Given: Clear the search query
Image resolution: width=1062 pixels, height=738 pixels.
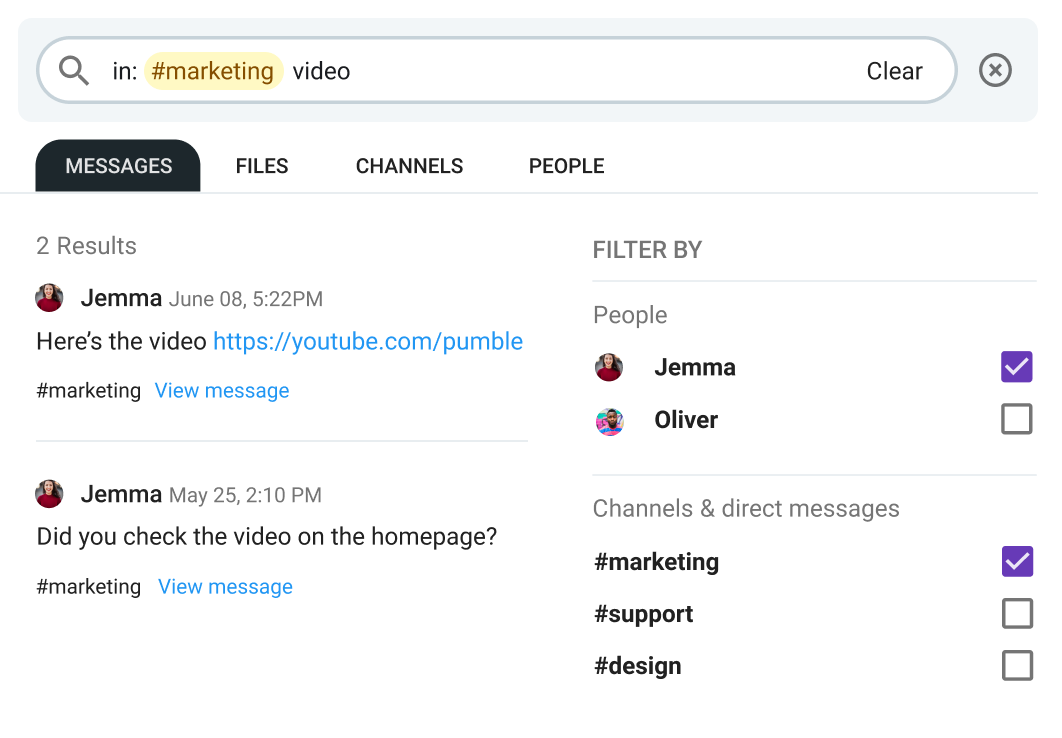Looking at the screenshot, I should [x=894, y=71].
